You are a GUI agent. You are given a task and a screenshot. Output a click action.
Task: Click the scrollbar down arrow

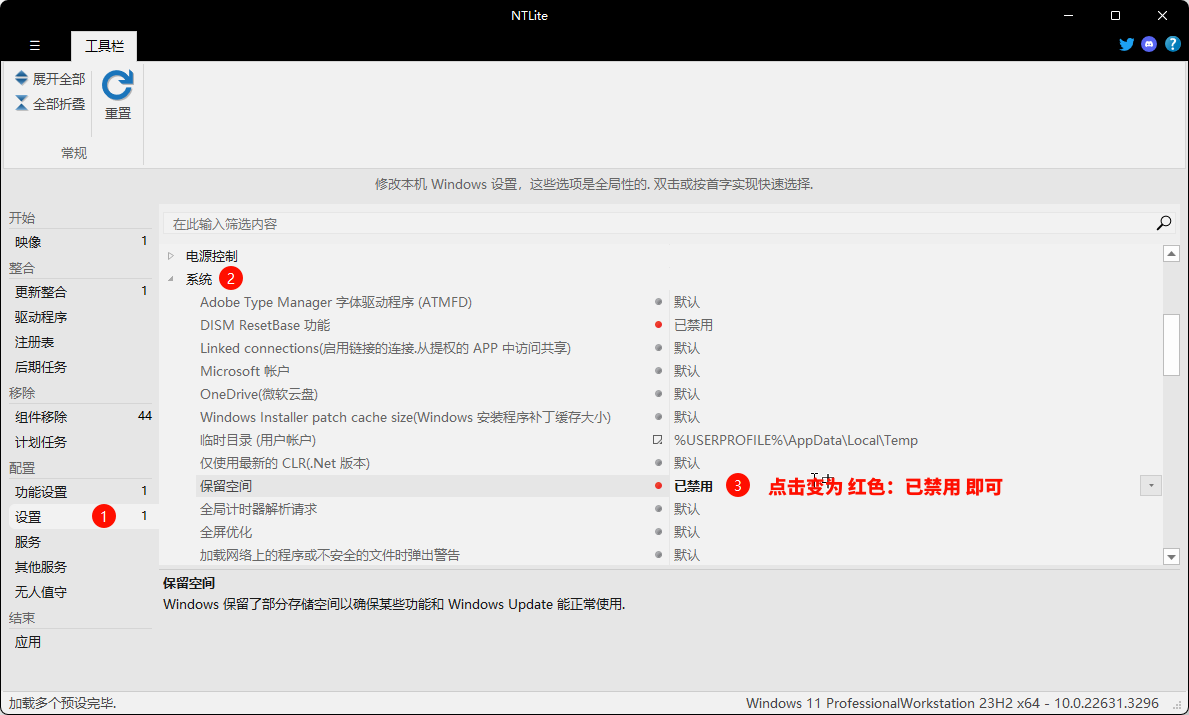point(1172,557)
